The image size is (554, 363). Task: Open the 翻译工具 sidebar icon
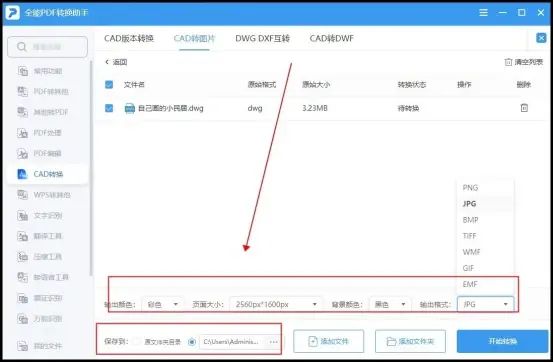[23, 236]
